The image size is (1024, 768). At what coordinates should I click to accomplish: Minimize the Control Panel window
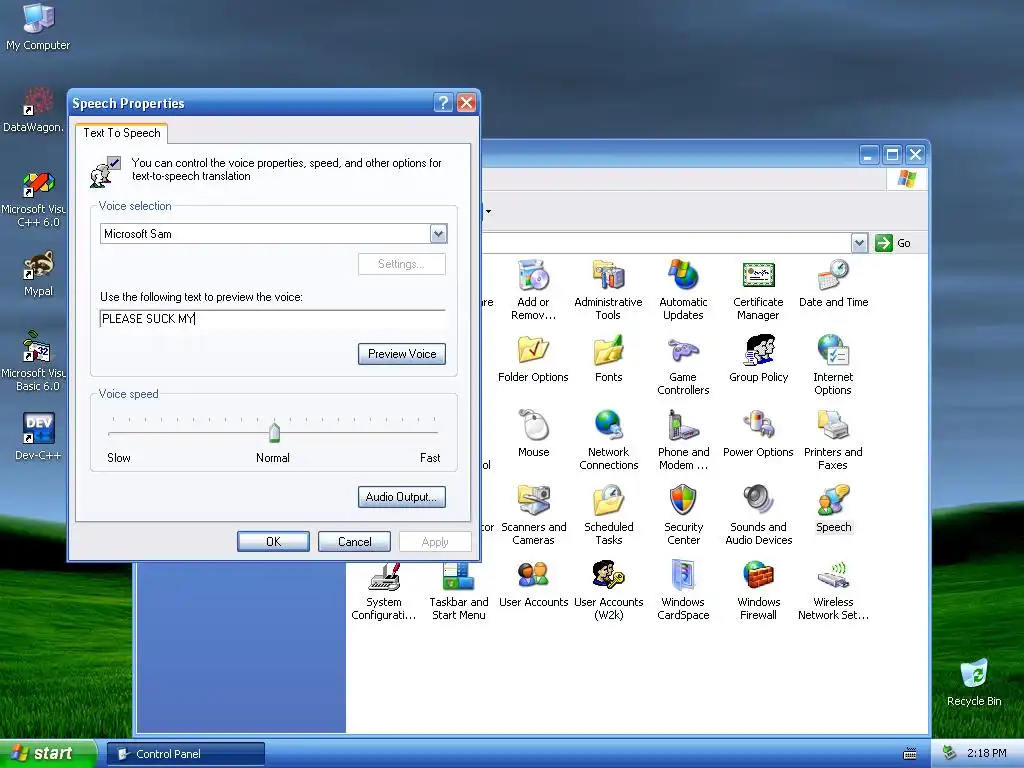[869, 155]
